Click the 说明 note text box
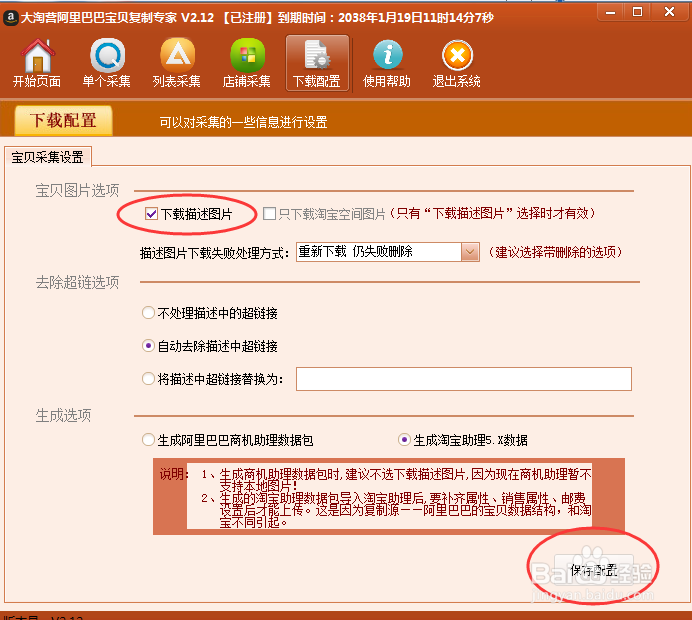The height and width of the screenshot is (620, 692). 389,496
